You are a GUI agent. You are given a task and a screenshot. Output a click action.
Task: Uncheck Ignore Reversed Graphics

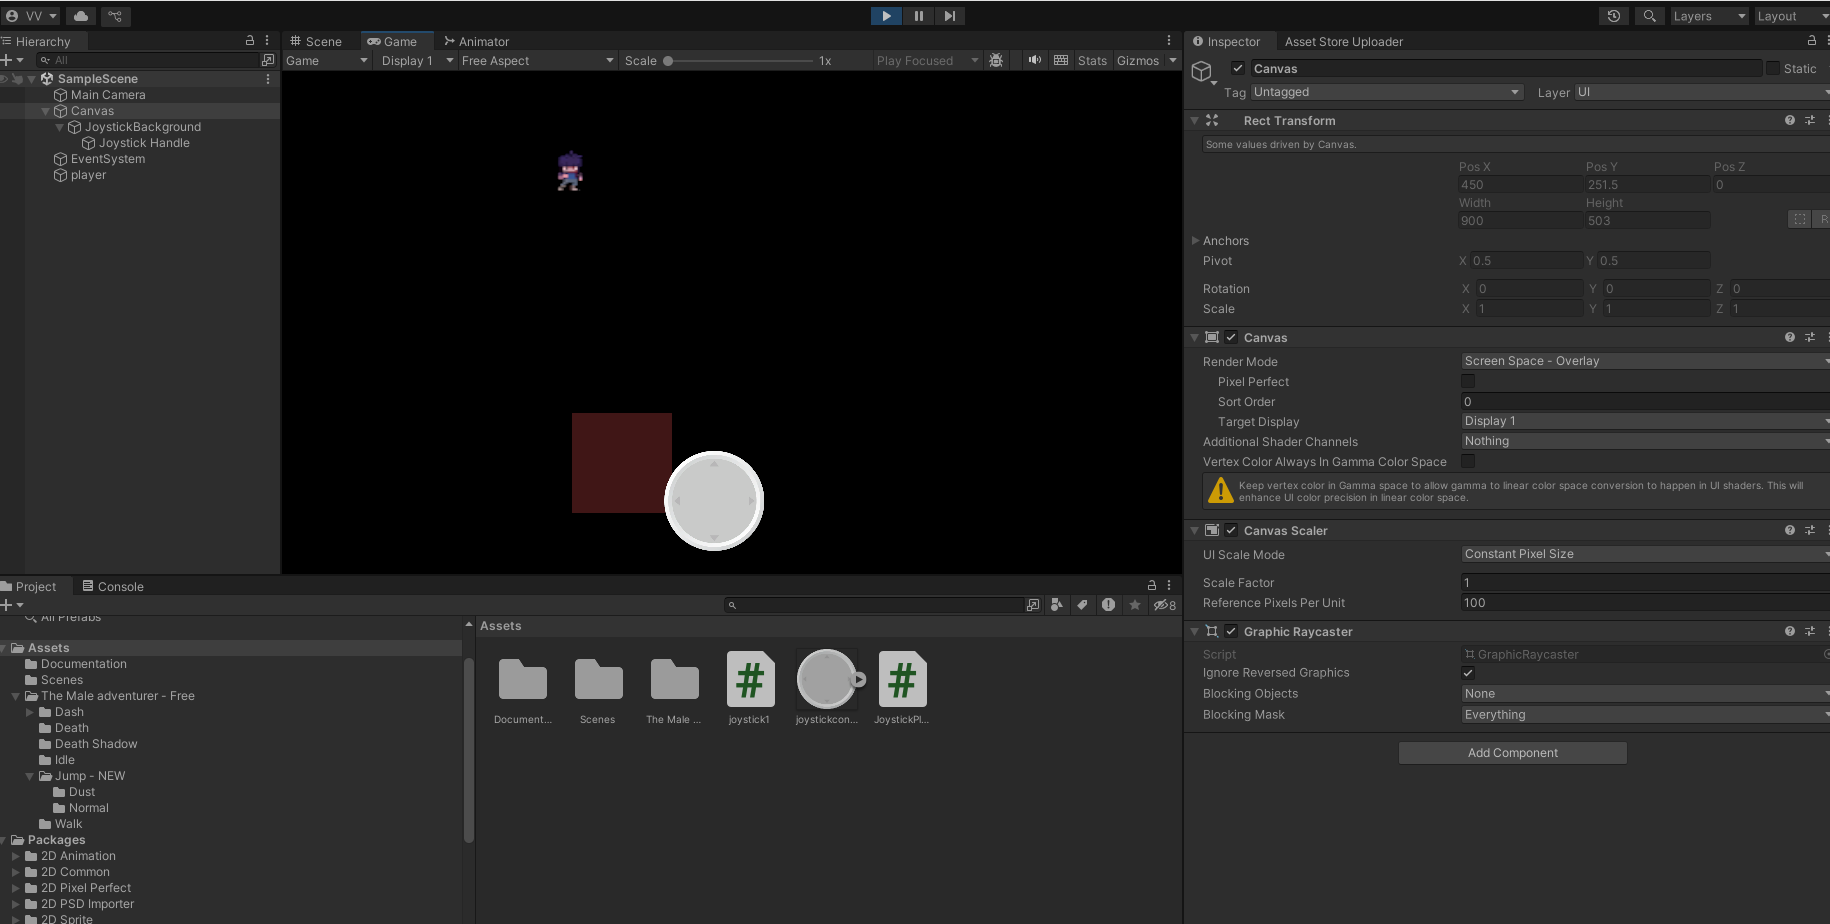point(1468,673)
